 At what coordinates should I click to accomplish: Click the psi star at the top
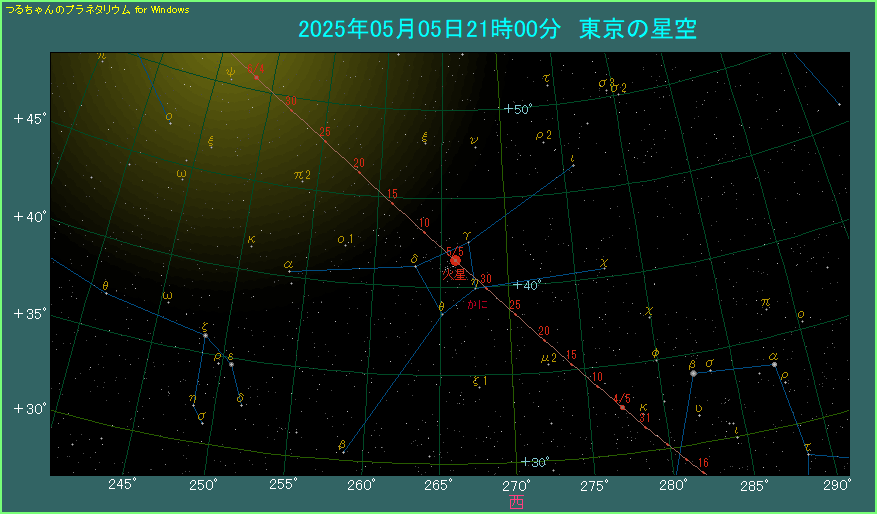tap(231, 72)
